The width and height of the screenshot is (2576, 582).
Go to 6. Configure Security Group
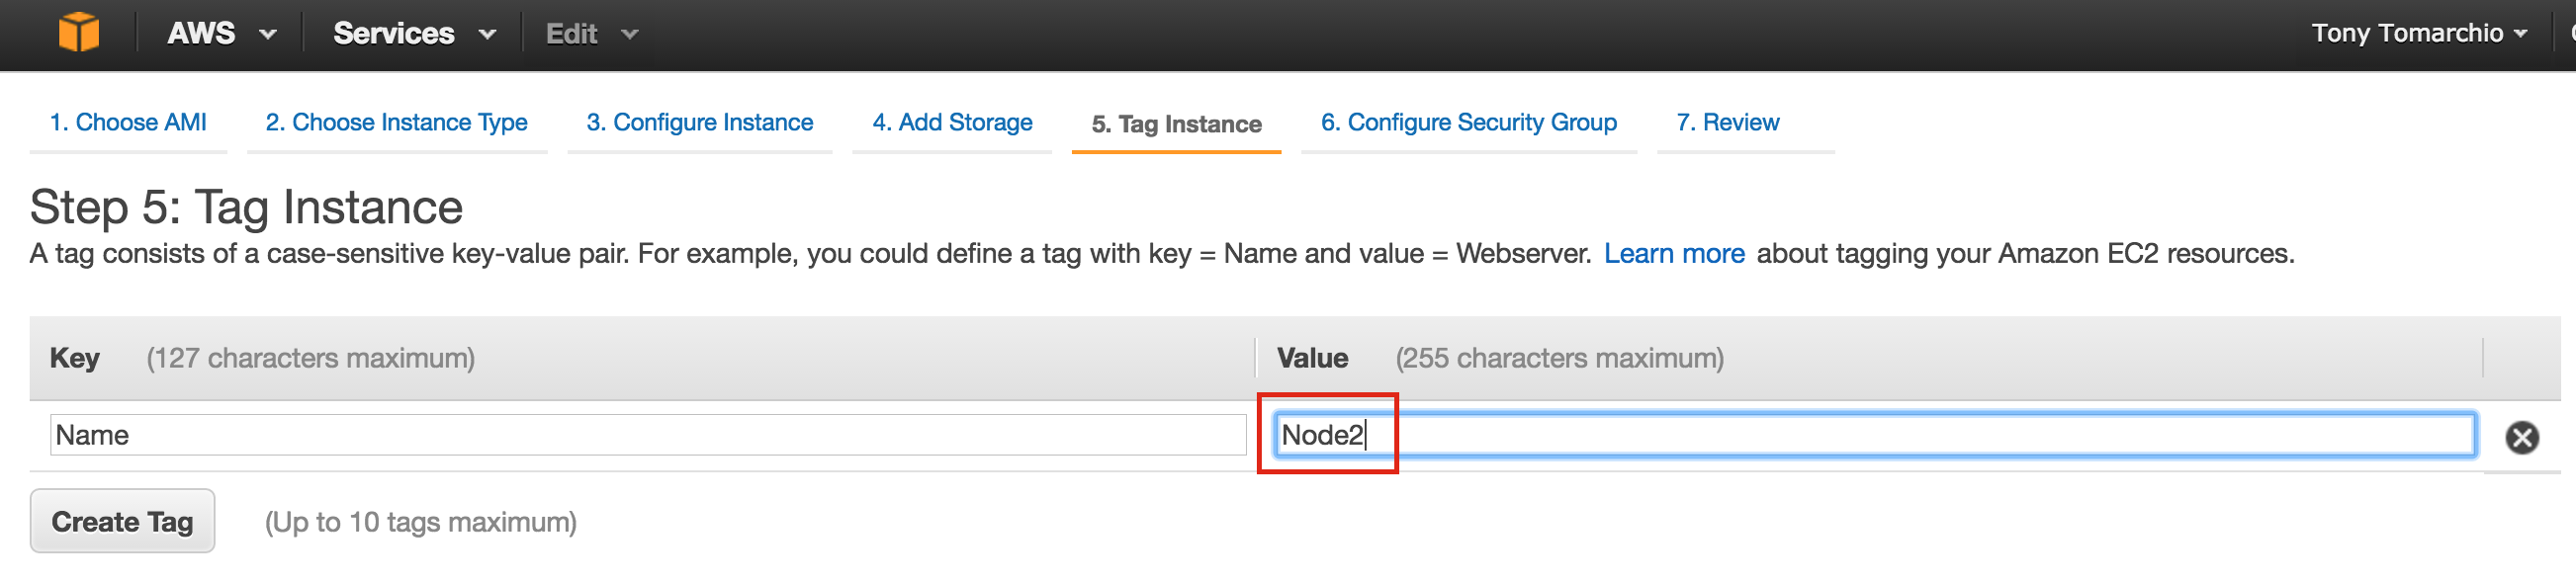click(1468, 122)
